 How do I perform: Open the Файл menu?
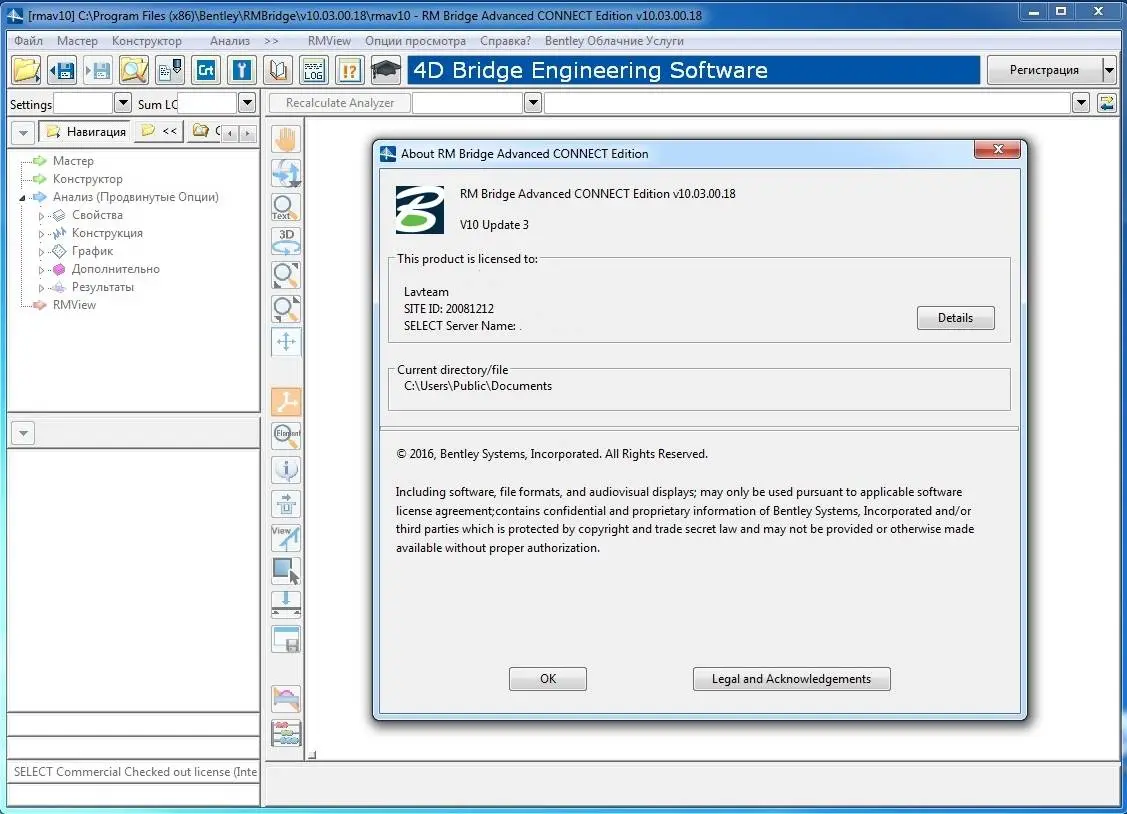(x=29, y=41)
